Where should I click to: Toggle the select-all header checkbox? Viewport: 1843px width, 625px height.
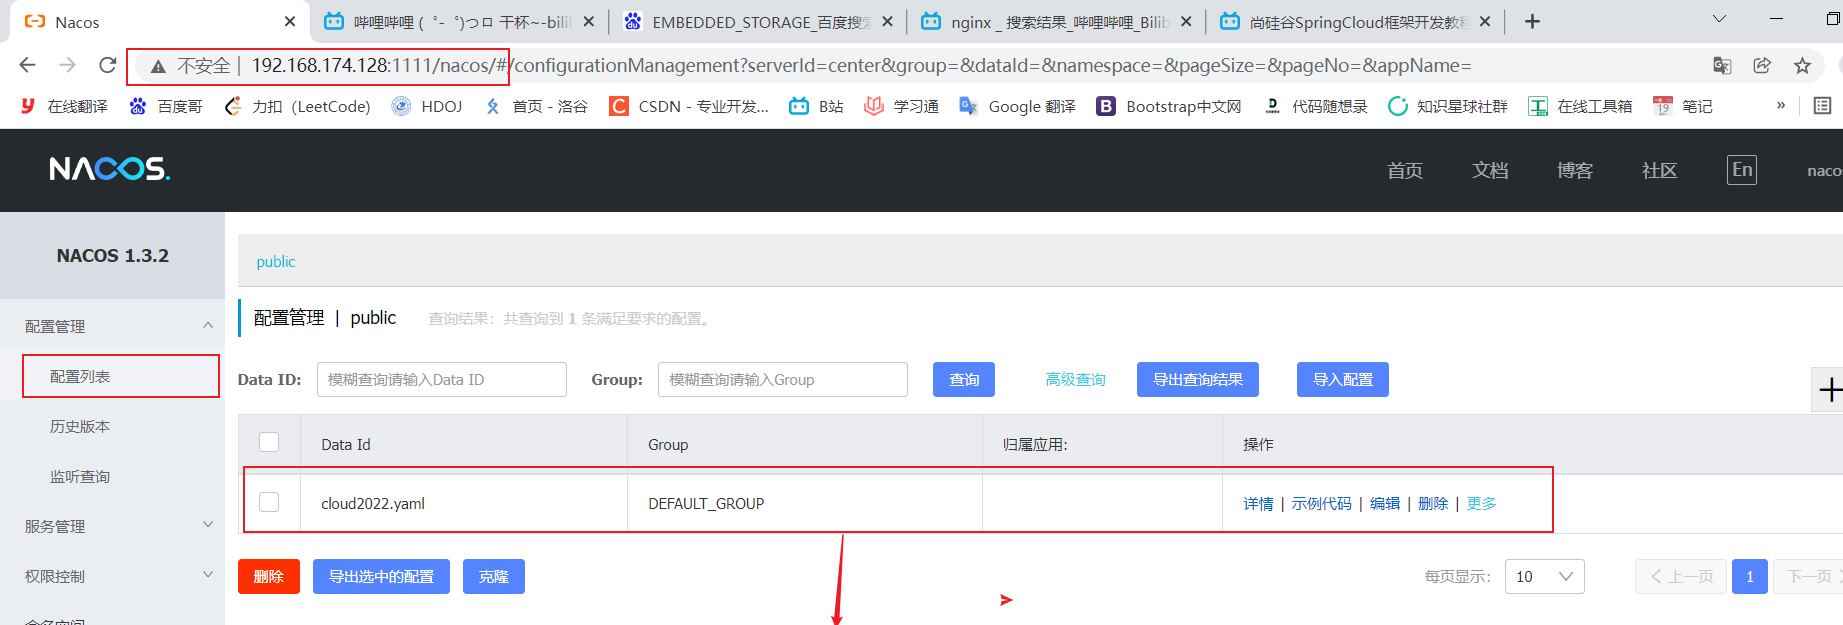269,442
